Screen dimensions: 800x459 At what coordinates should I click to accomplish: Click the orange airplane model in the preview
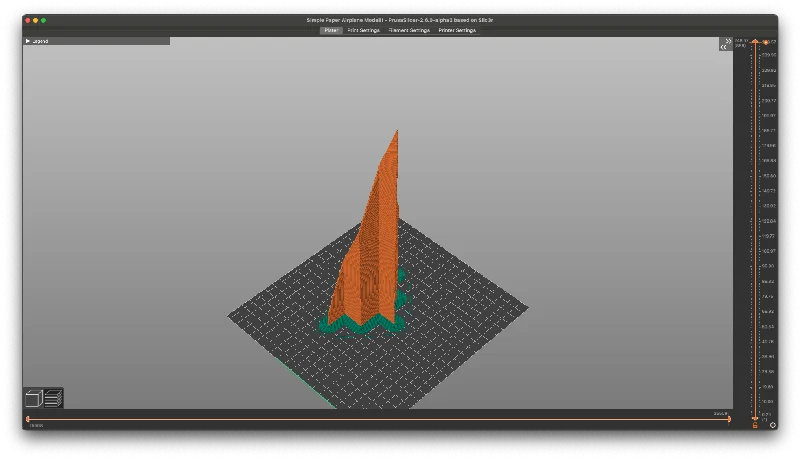coord(371,240)
